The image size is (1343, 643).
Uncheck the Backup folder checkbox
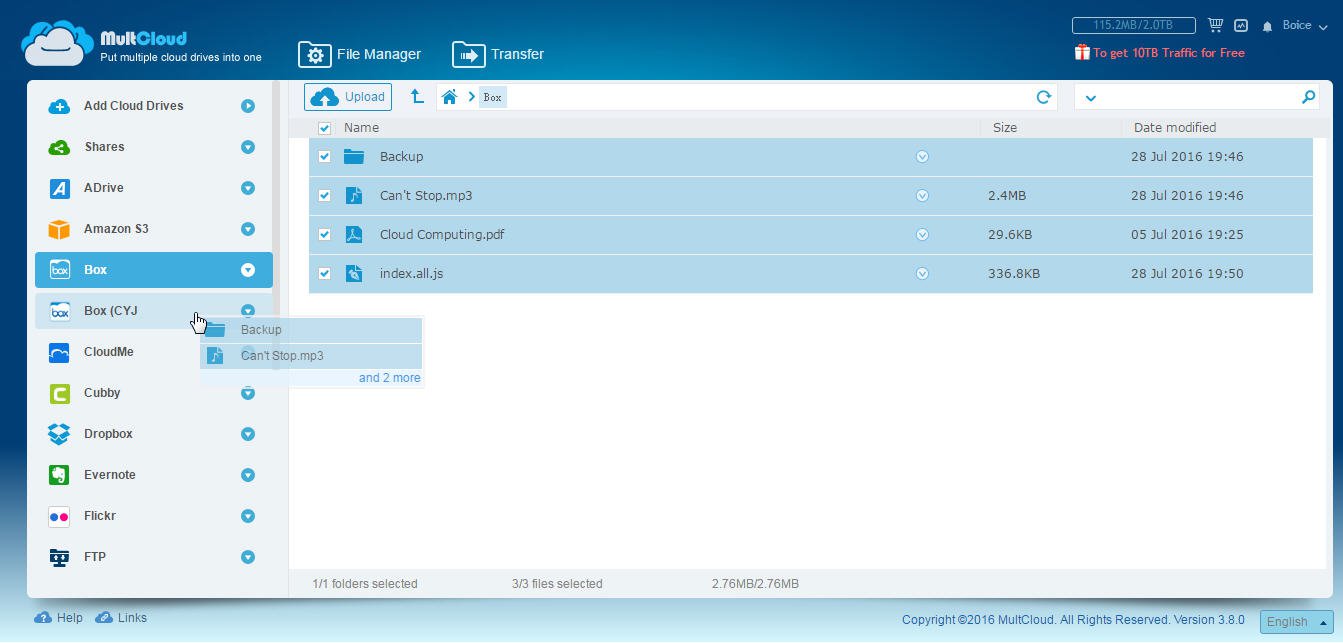[324, 157]
